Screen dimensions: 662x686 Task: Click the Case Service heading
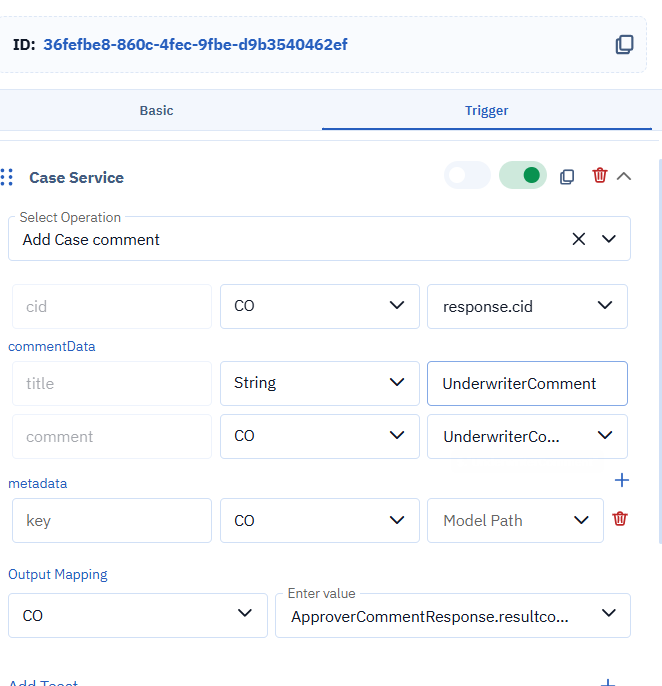[77, 178]
